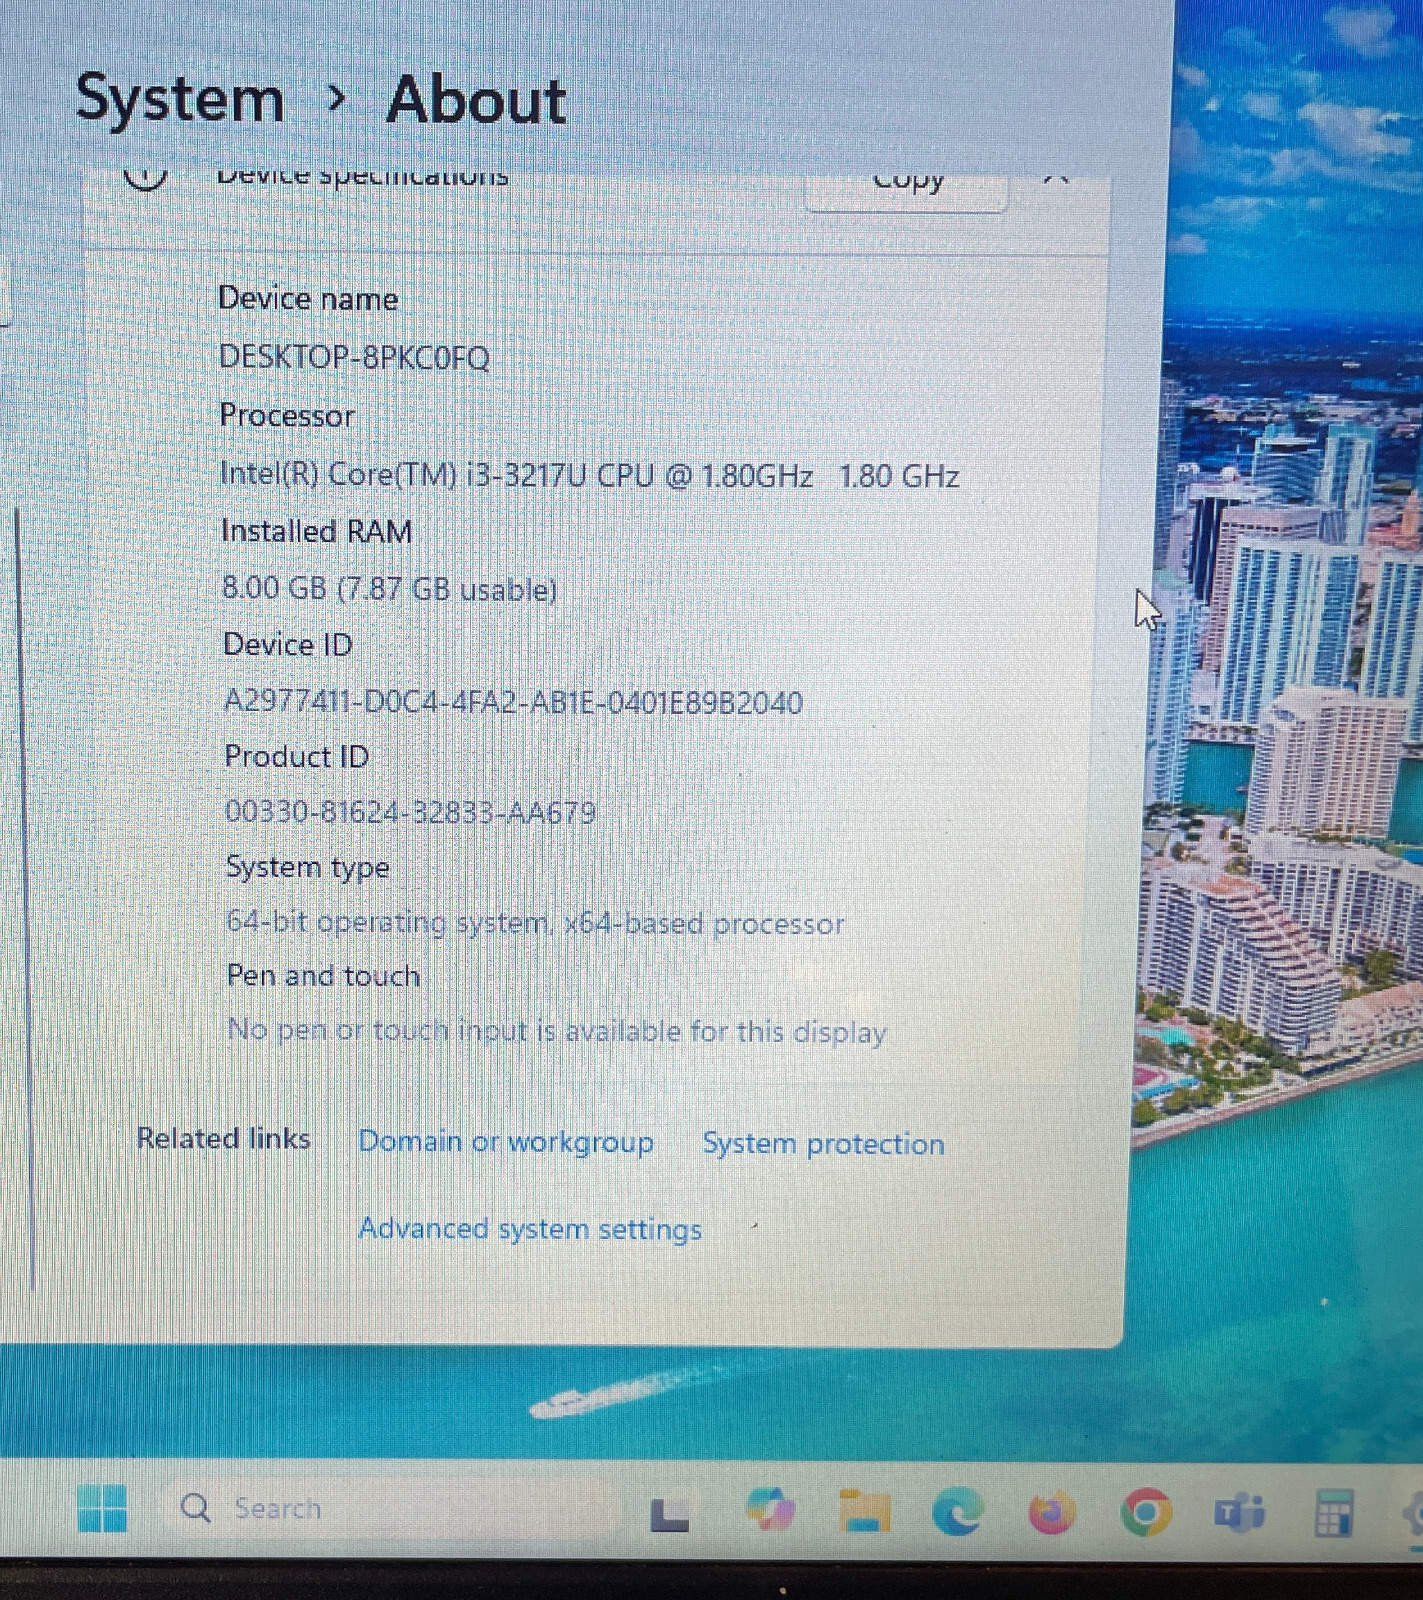This screenshot has width=1423, height=1600.
Task: Launch Copilot from the taskbar
Action: point(770,1510)
